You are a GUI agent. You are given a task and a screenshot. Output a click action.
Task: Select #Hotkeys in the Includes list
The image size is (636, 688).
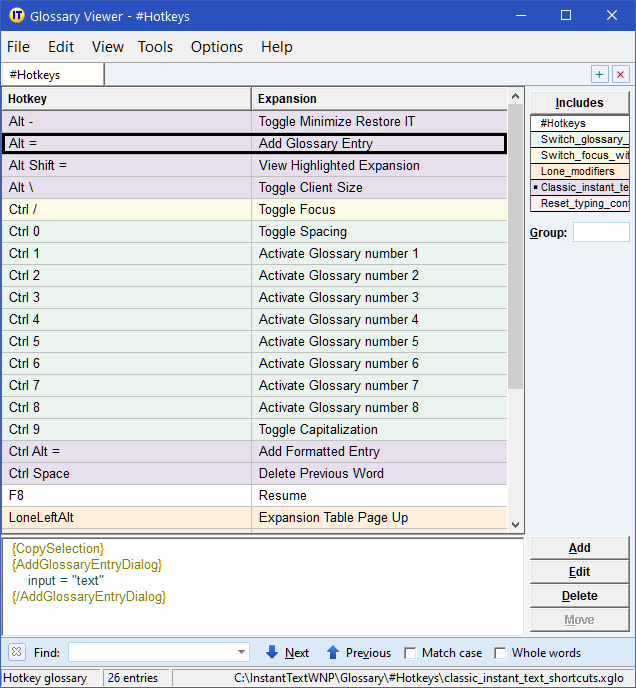point(580,123)
